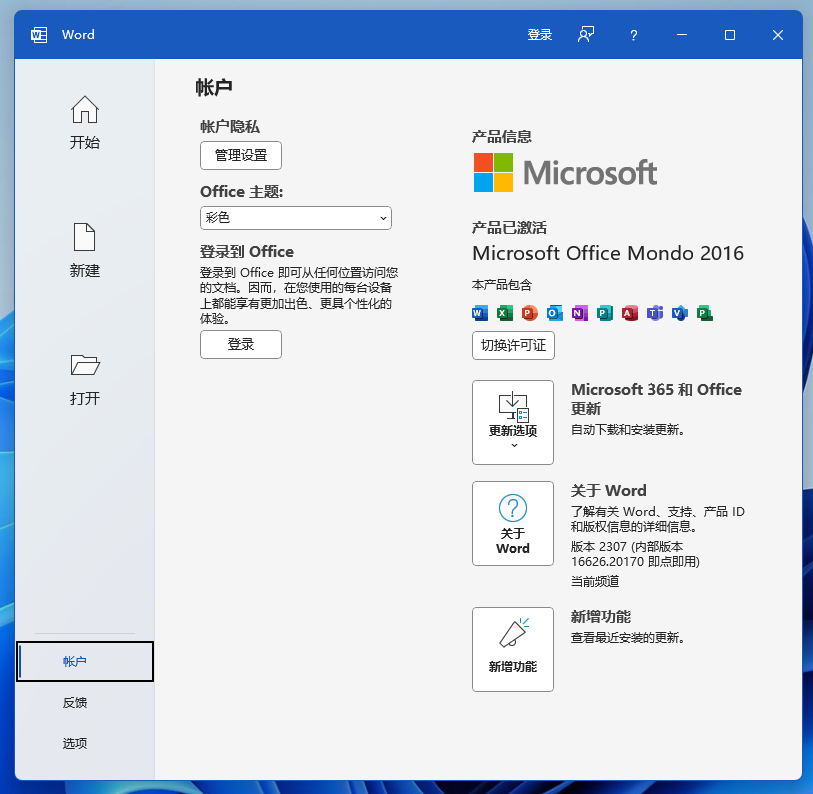Click Switch License (切换许可证) button
This screenshot has height=794, width=813.
513,345
